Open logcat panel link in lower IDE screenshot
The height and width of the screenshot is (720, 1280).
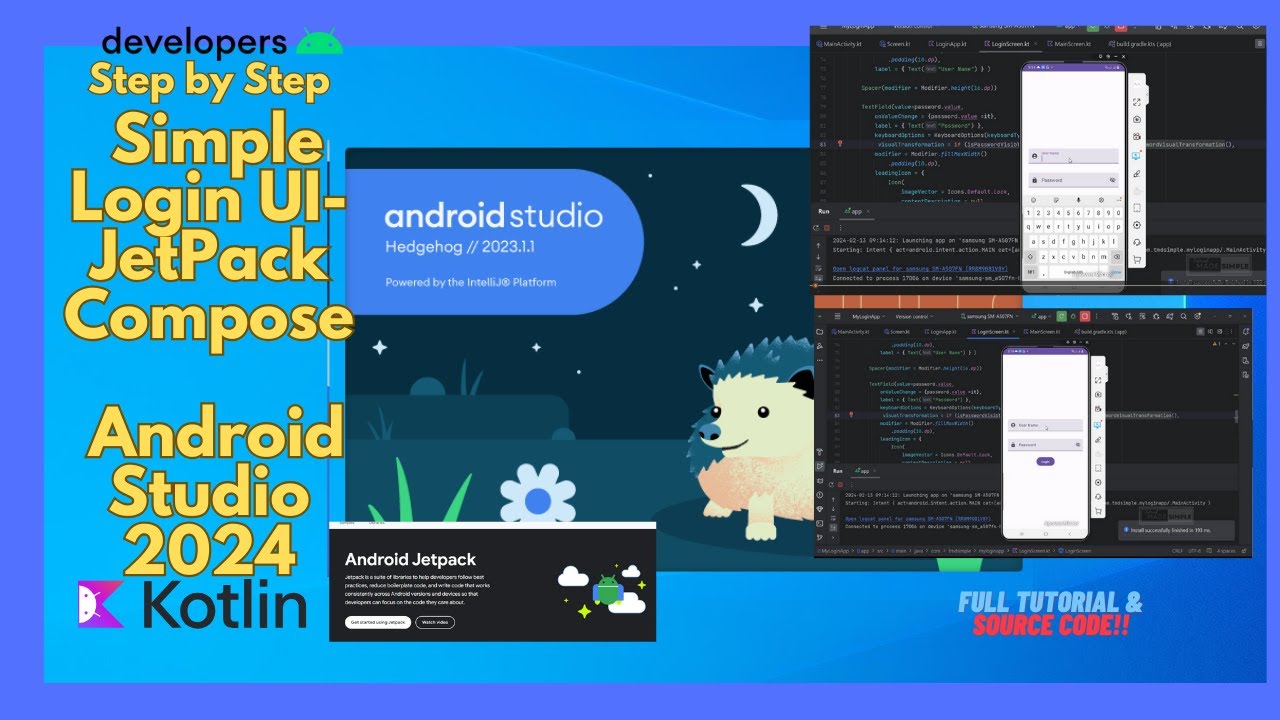click(x=918, y=519)
